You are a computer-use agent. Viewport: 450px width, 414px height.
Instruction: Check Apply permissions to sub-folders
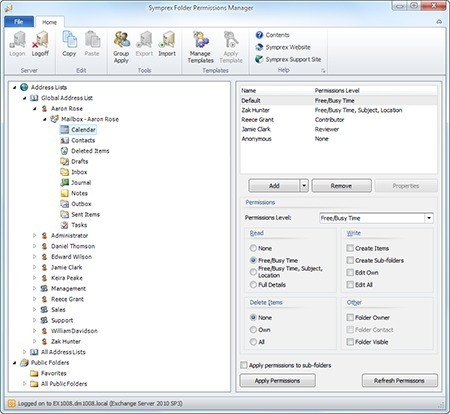click(x=244, y=365)
